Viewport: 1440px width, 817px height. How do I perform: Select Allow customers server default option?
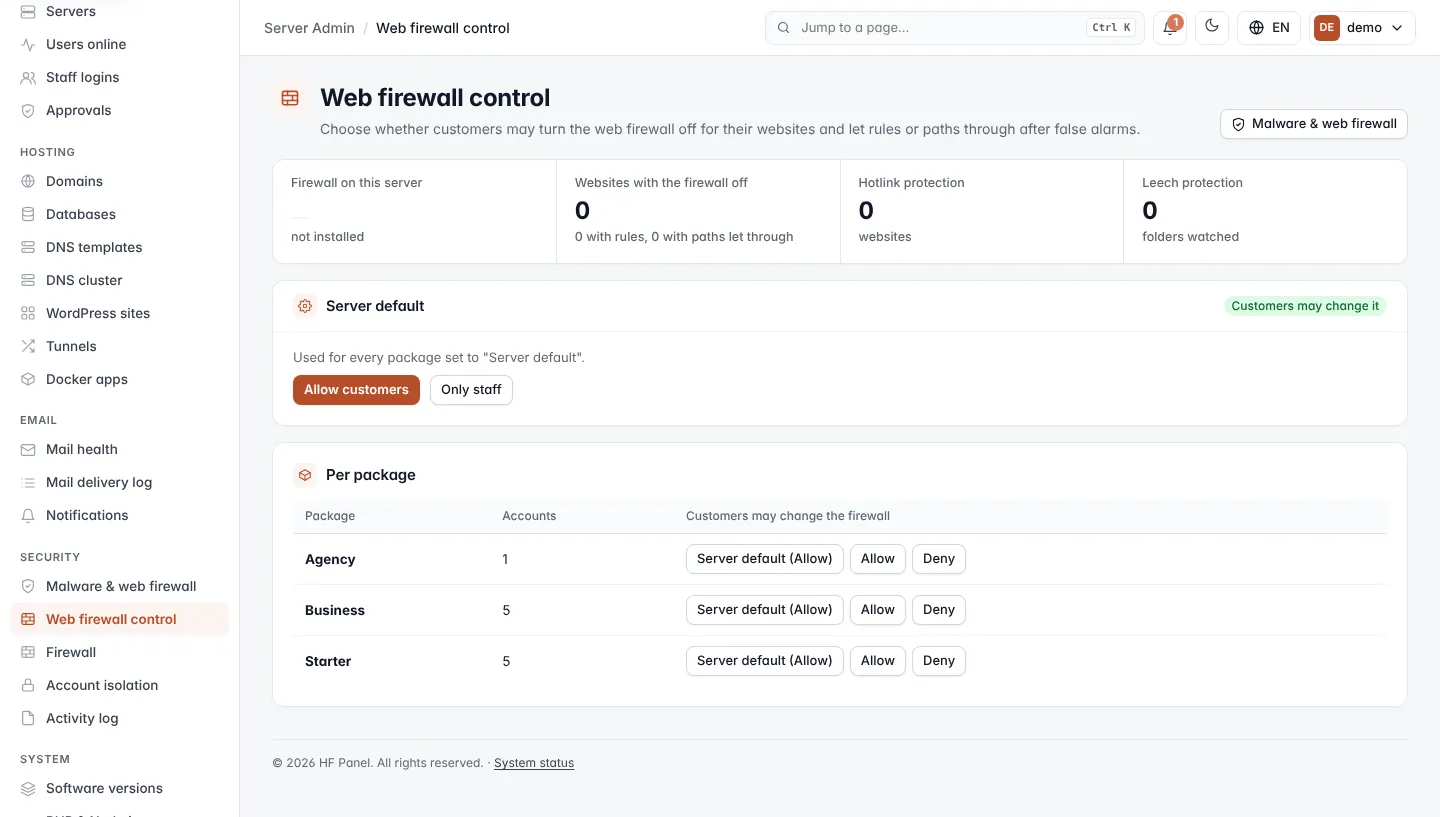[356, 390]
